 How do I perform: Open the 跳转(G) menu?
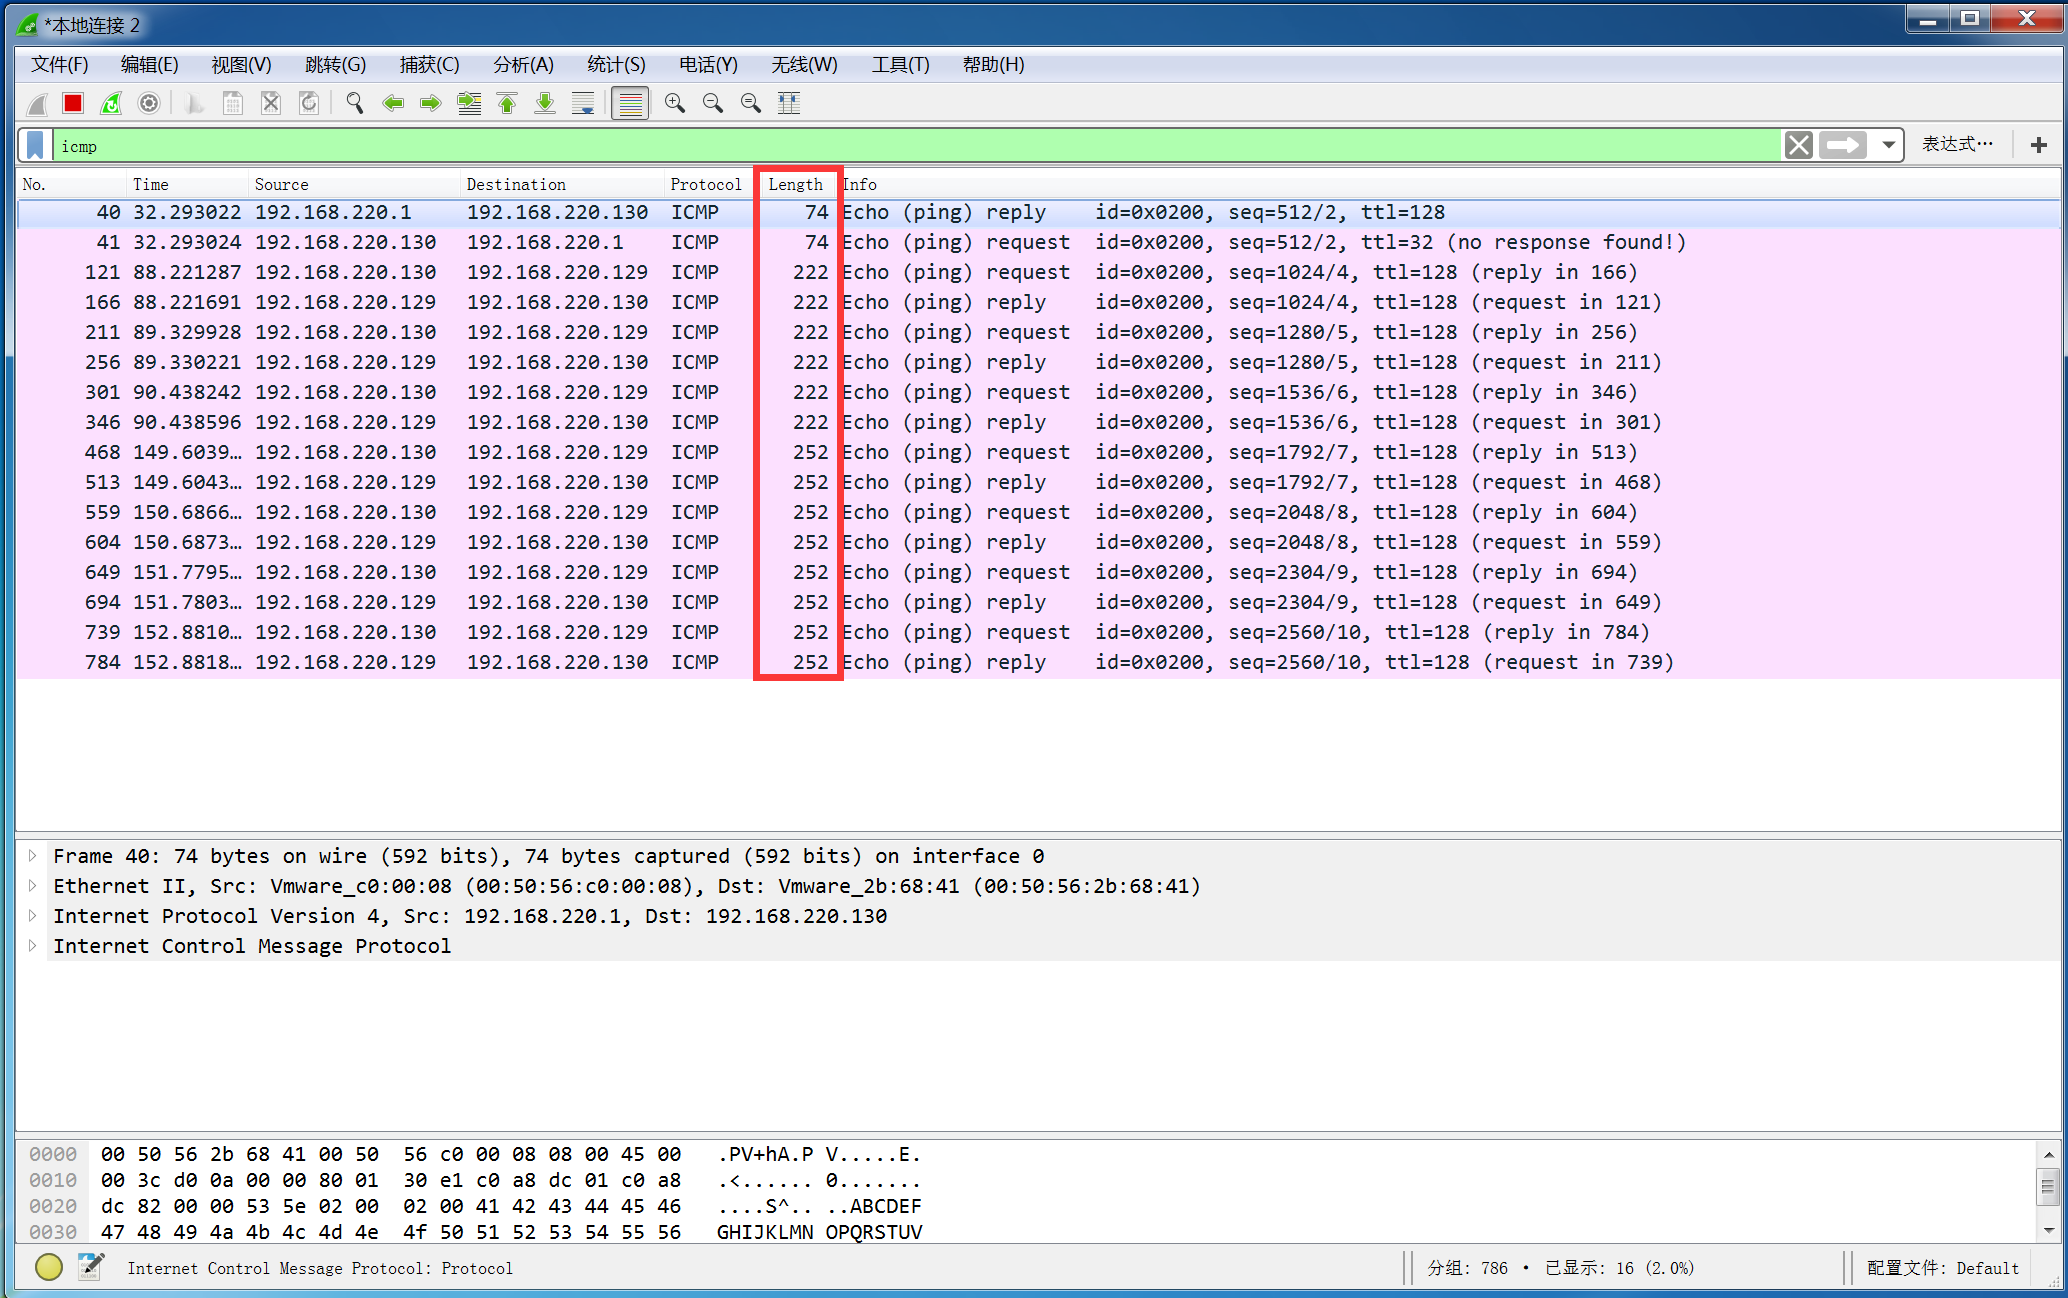tap(335, 65)
